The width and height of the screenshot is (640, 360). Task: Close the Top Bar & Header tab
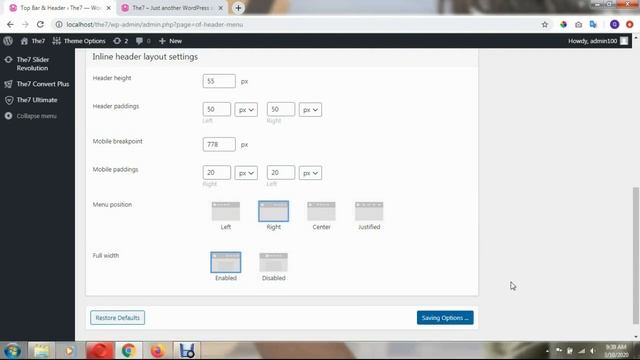tap(109, 8)
